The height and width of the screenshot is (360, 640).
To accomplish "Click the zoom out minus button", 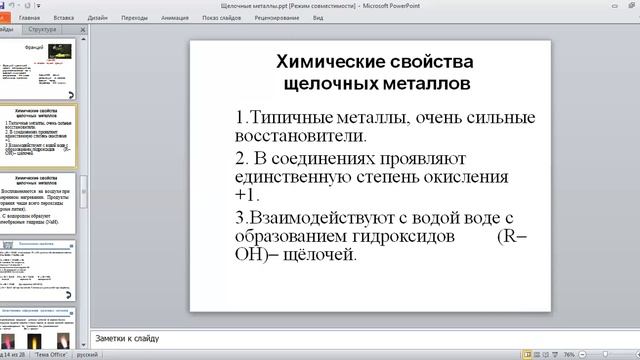I will click(582, 355).
